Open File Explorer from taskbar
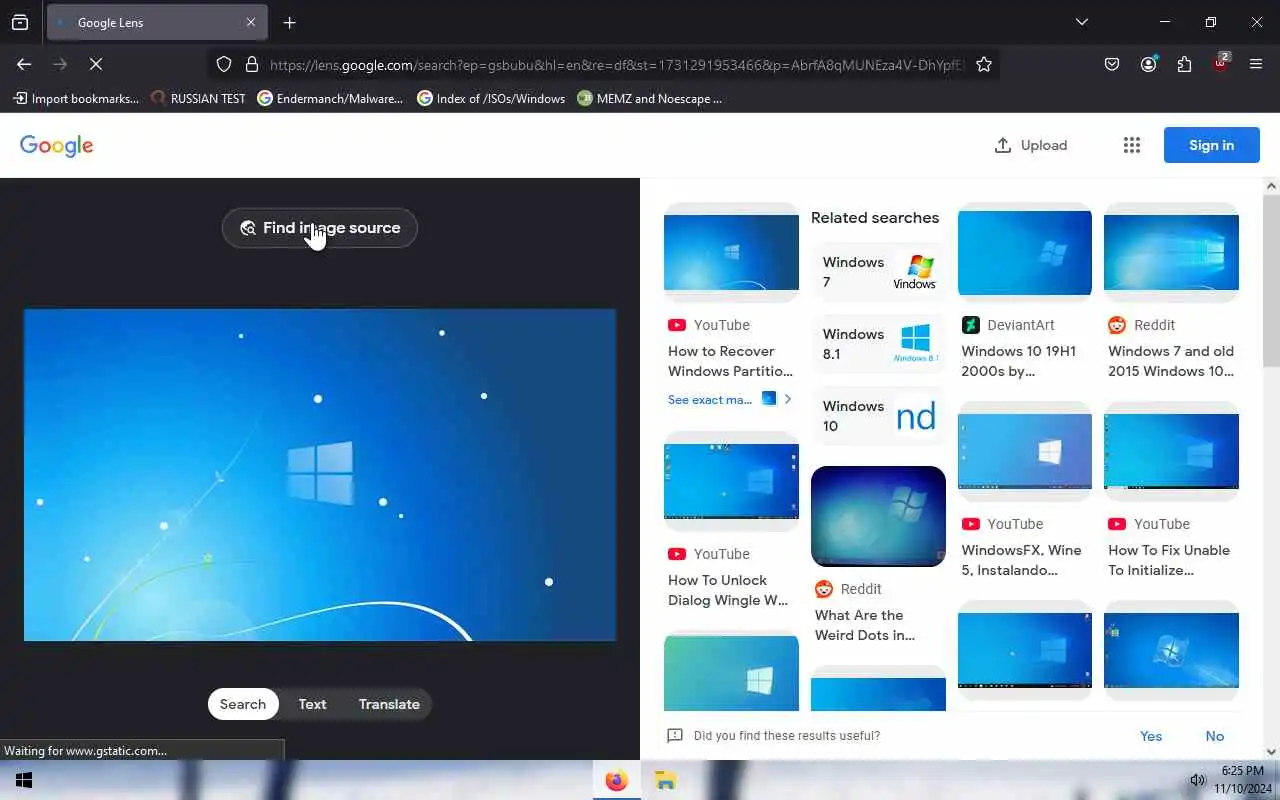This screenshot has height=800, width=1280. 665,780
